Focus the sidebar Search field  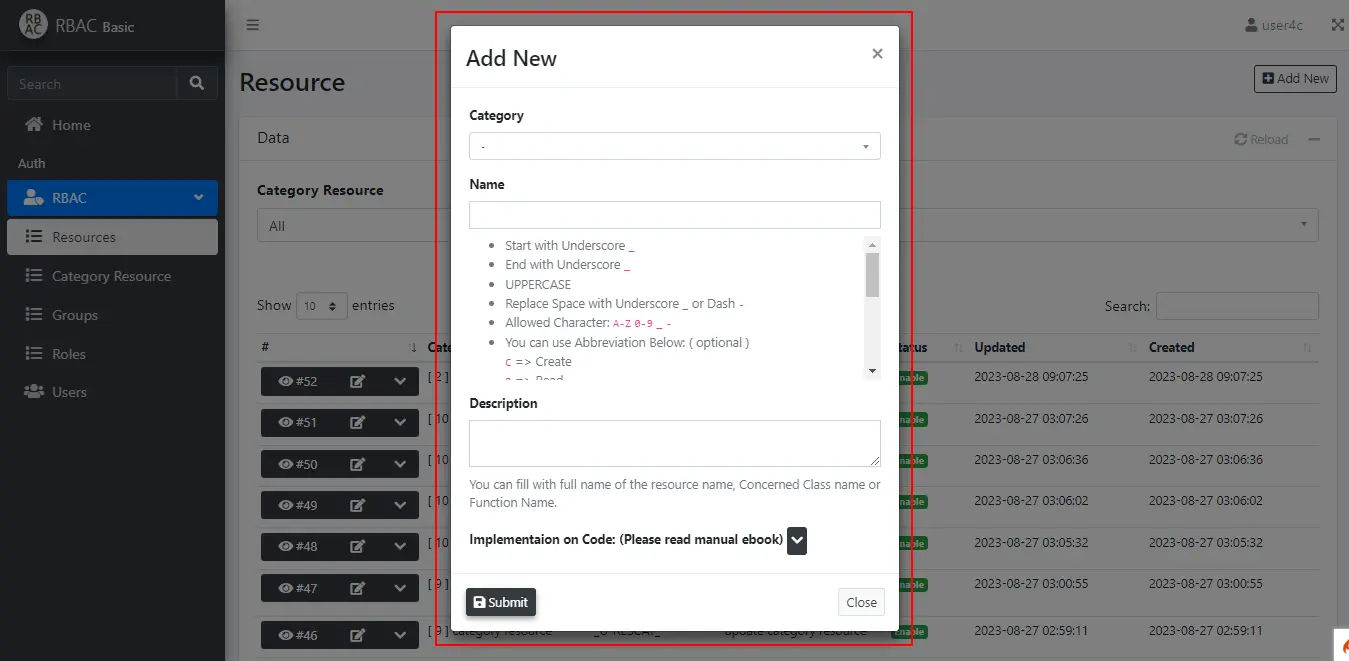tap(92, 83)
